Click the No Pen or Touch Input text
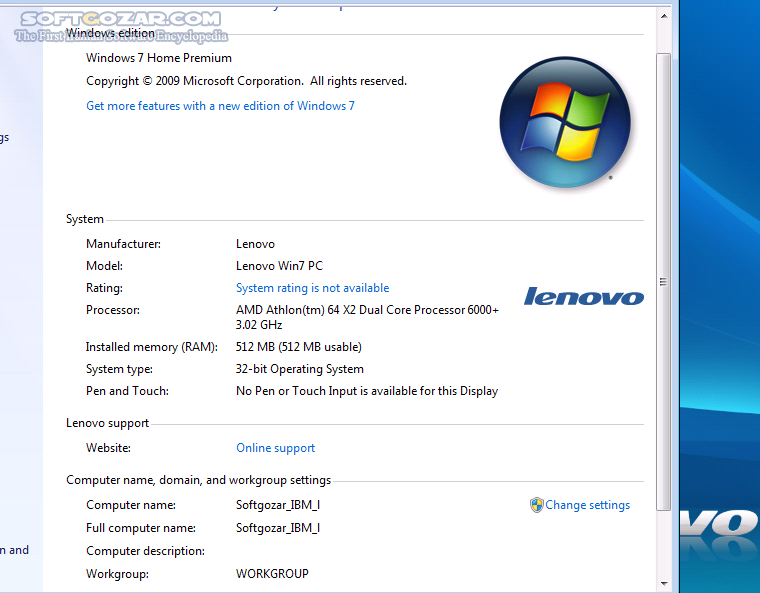Image resolution: width=760 pixels, height=593 pixels. [x=367, y=391]
